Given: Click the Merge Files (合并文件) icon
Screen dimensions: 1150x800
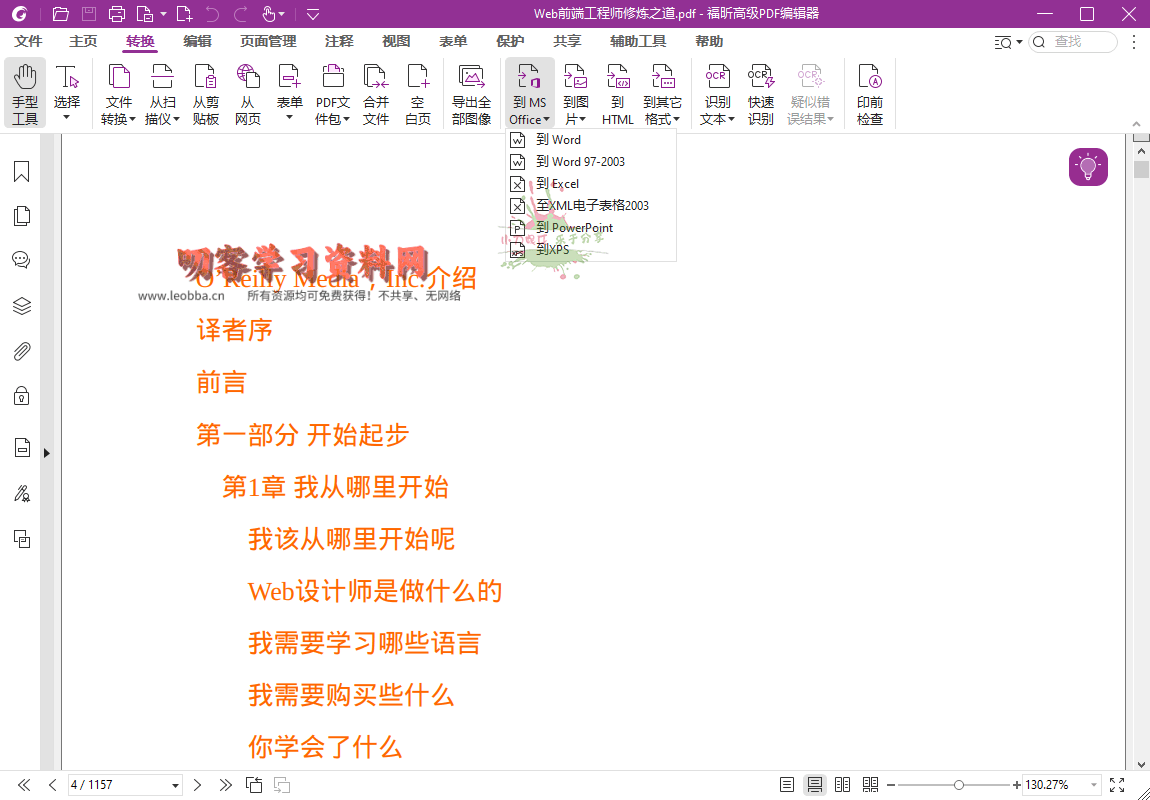Looking at the screenshot, I should pos(376,93).
